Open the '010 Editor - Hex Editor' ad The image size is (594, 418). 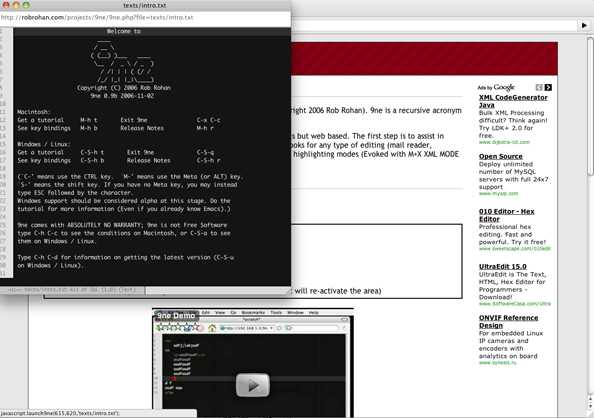pyautogui.click(x=506, y=215)
